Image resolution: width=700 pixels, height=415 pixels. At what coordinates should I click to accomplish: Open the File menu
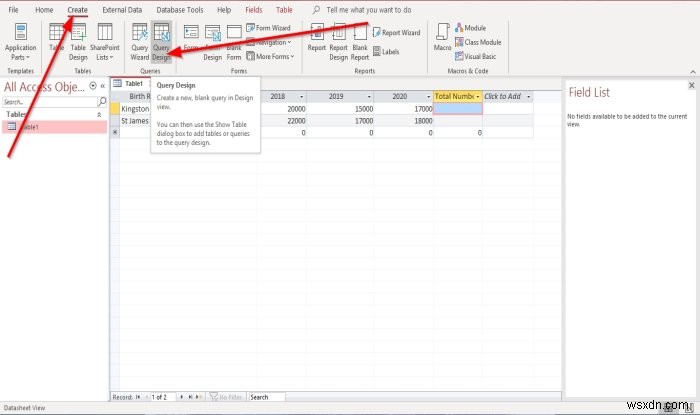click(x=13, y=9)
